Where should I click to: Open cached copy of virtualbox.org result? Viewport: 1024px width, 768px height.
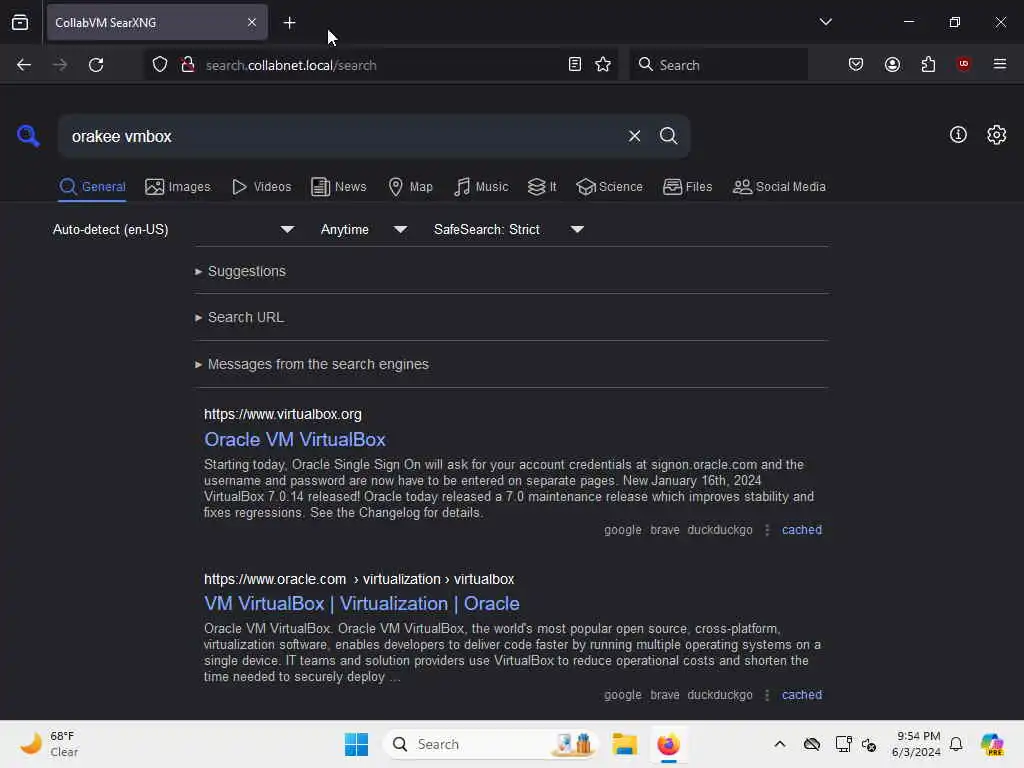tap(801, 530)
